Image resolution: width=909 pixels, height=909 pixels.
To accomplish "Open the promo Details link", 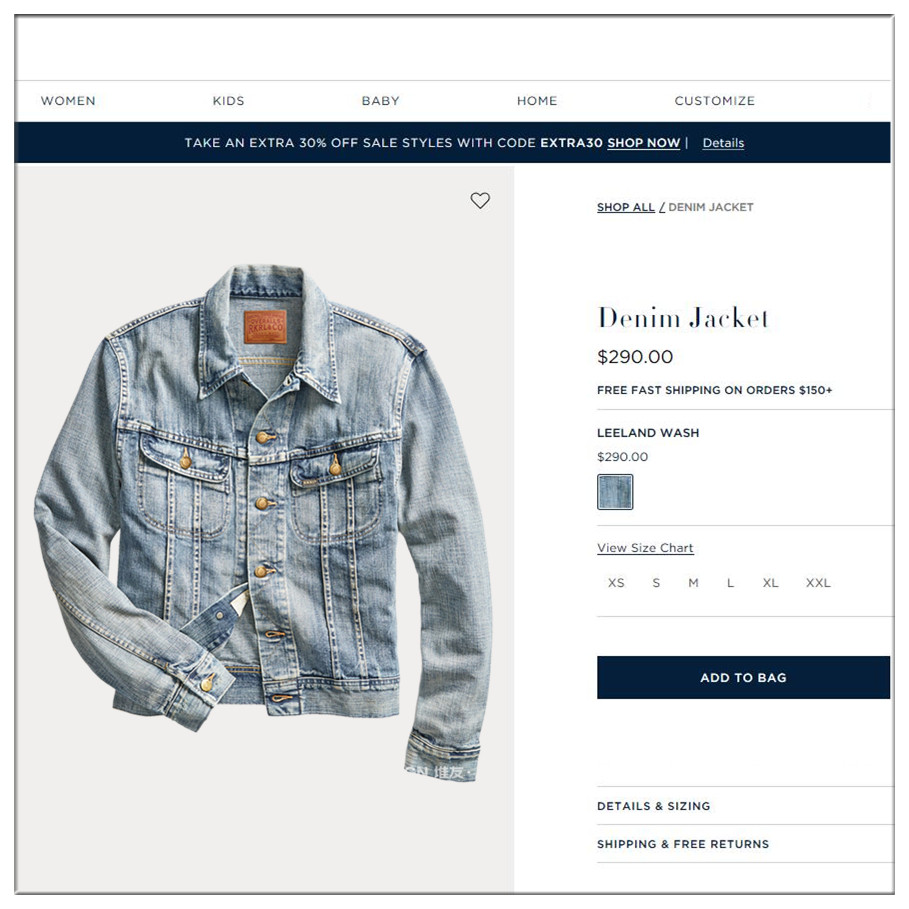I will tap(723, 143).
